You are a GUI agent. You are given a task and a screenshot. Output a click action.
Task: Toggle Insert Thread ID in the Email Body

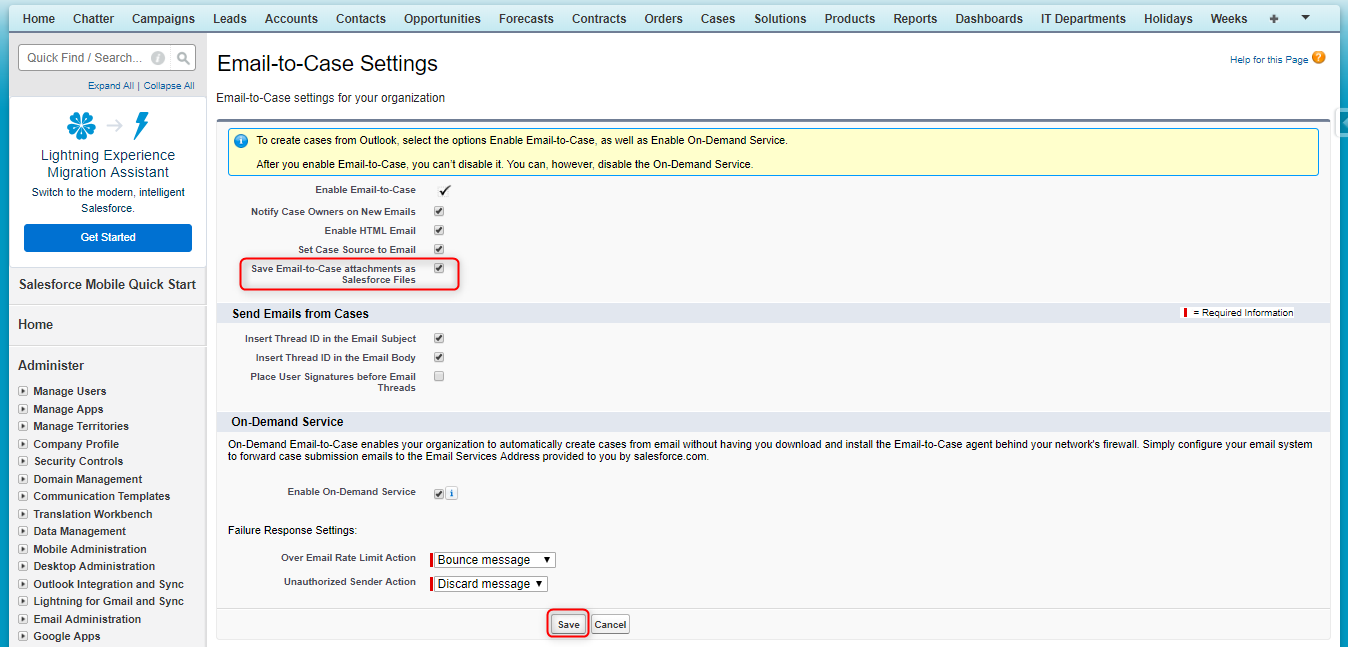pyautogui.click(x=439, y=357)
